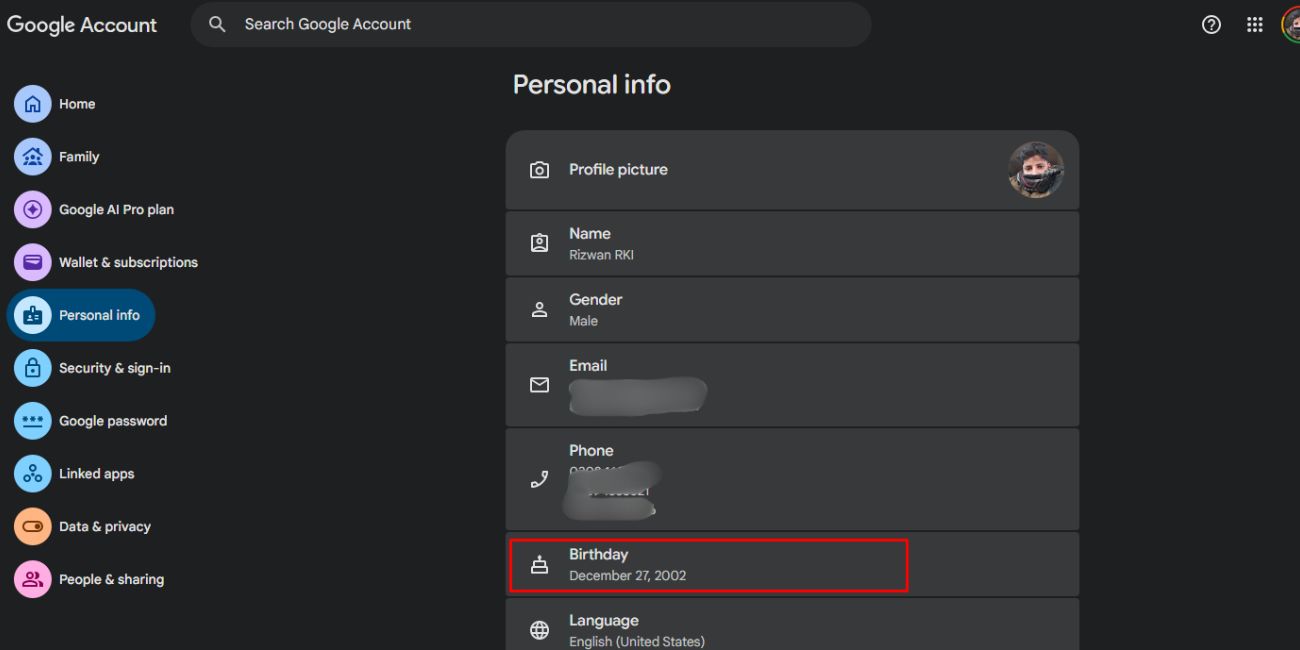Open Wallet & subscriptions card icon

coord(33,262)
